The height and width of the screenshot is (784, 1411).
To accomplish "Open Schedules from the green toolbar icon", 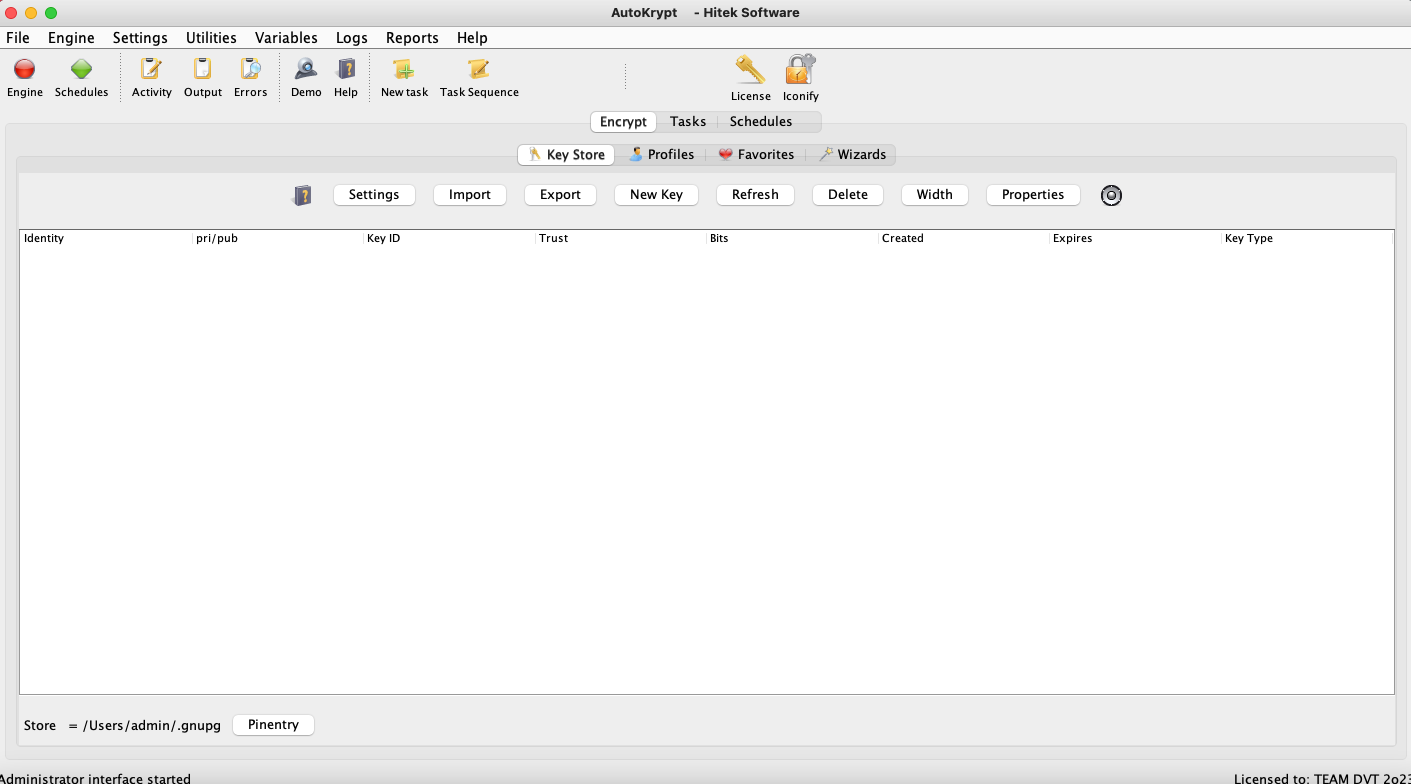I will [x=81, y=70].
